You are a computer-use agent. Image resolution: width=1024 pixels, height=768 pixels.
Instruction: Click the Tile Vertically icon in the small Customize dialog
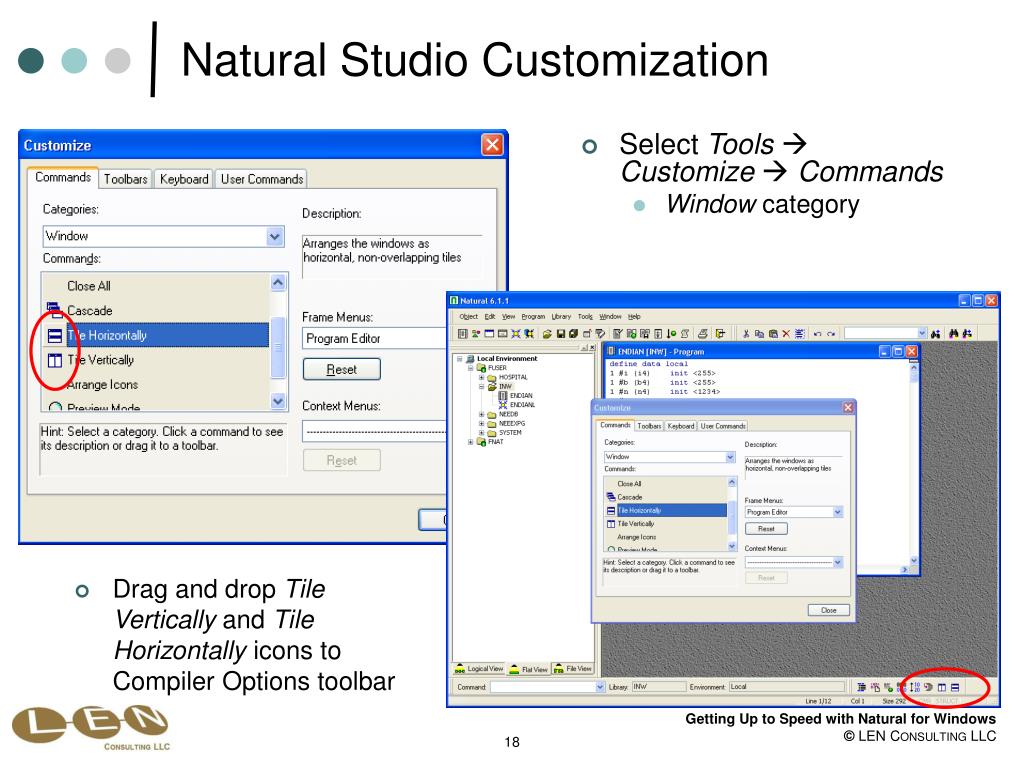tap(611, 524)
